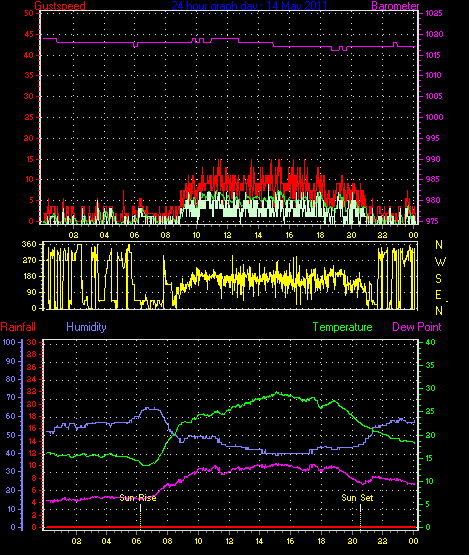469x555 pixels.
Task: Click barometer axis value 980
Action: [x=433, y=200]
